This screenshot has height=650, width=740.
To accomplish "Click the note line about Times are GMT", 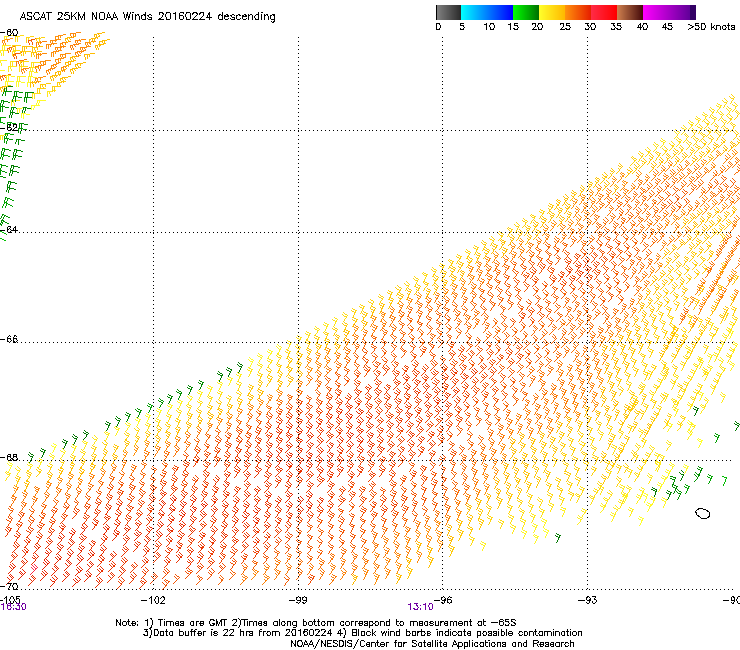I will click(x=316, y=623).
